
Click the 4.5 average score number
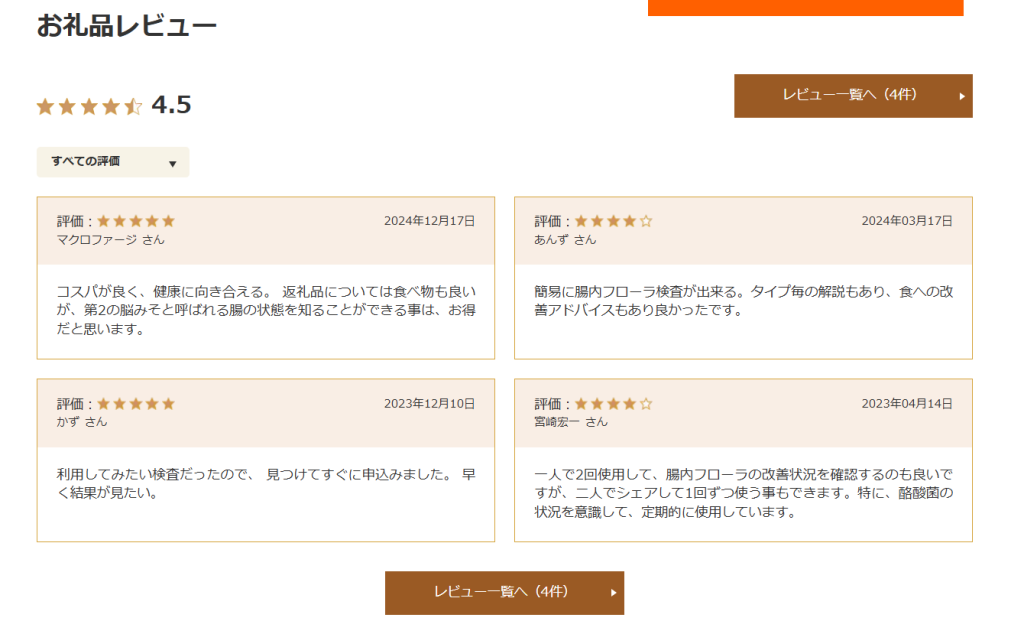click(171, 105)
